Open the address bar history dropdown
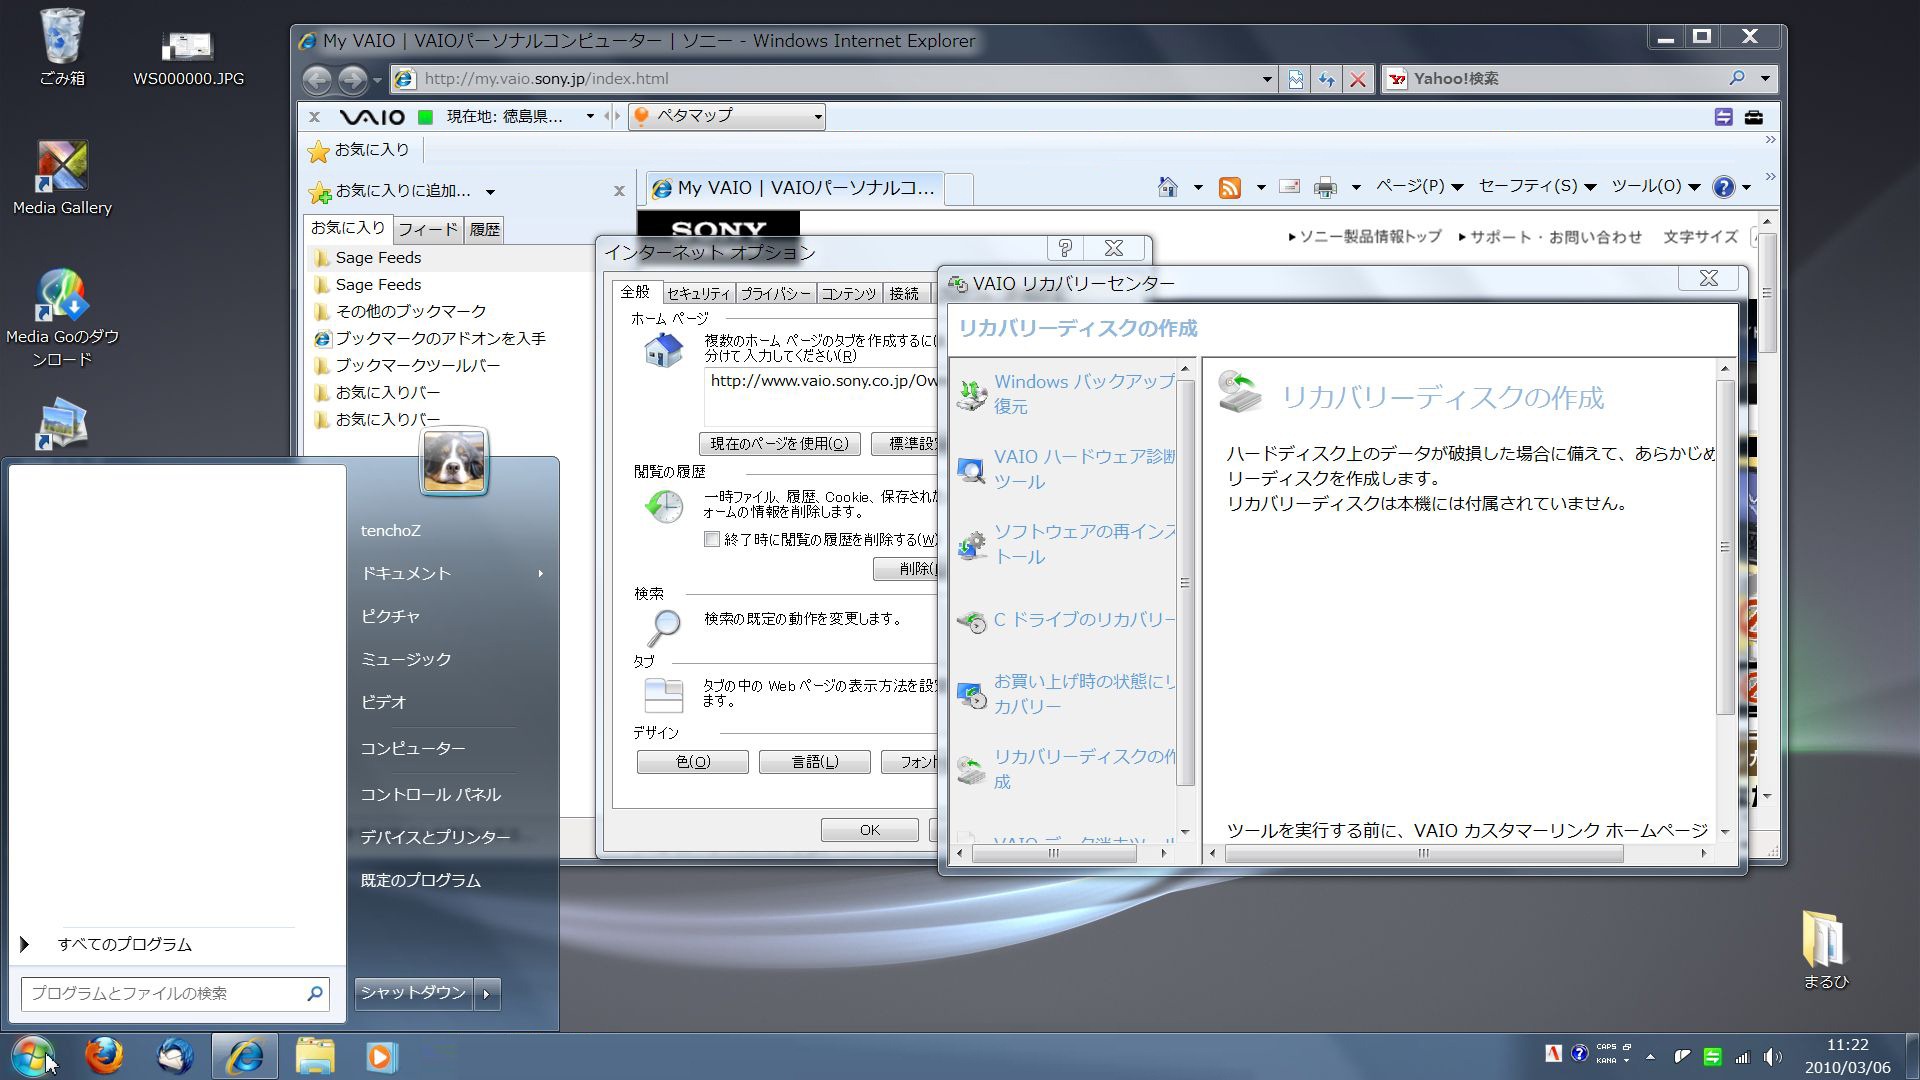Screen dimensions: 1920x1080 point(1267,79)
